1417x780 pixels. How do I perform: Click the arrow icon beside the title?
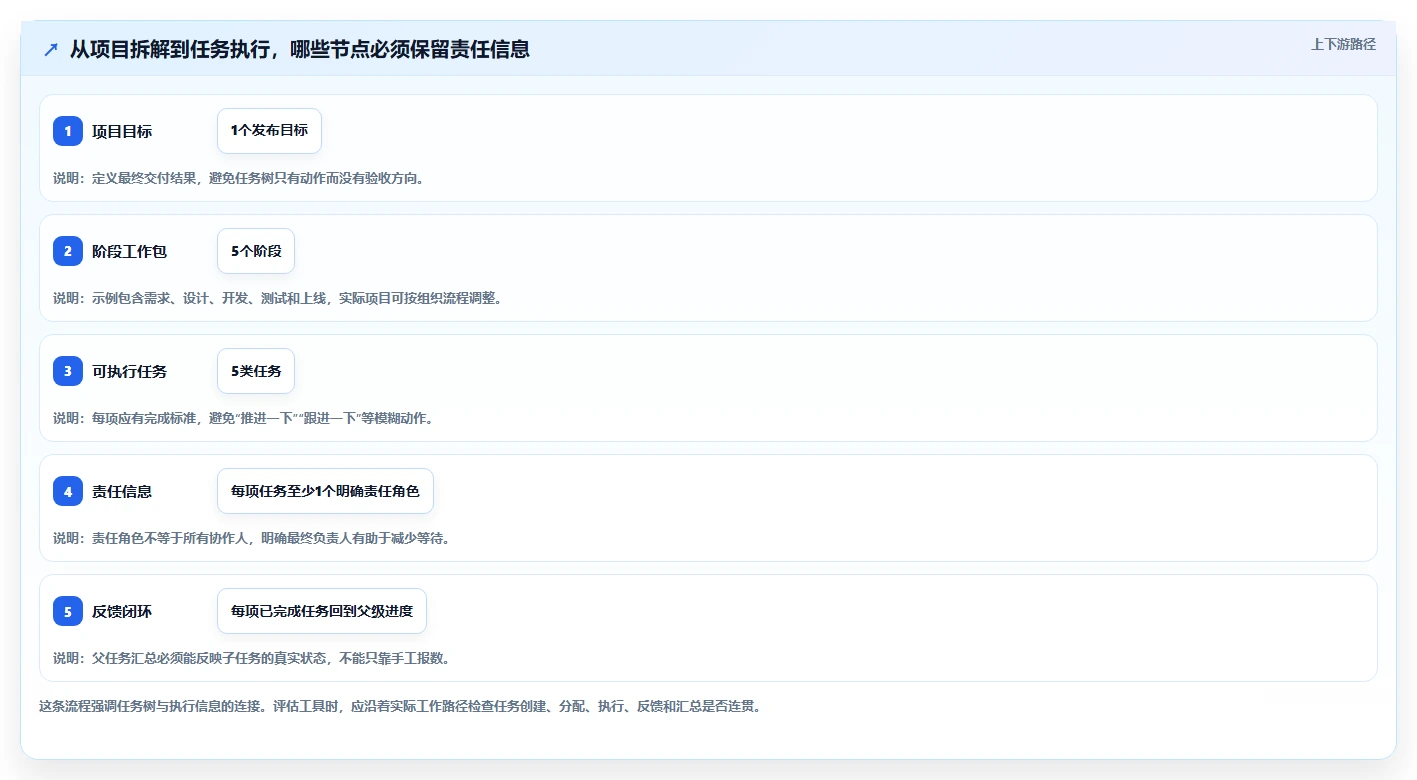click(x=51, y=49)
